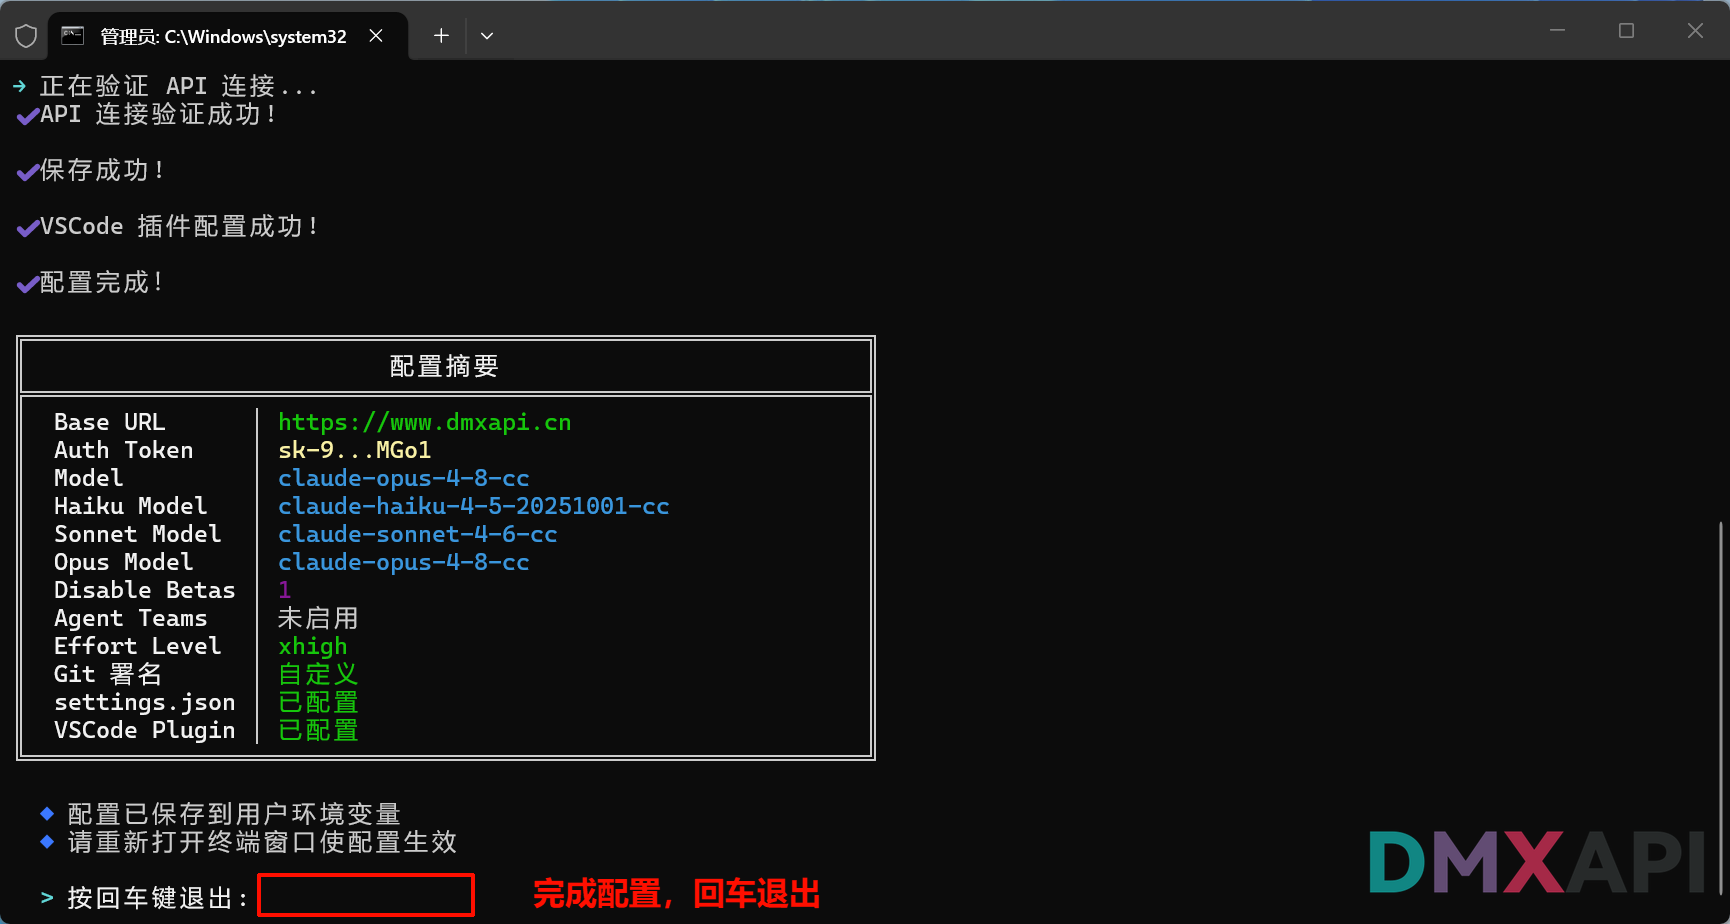Click the xhigh effort level value
This screenshot has height=924, width=1730.
pos(312,646)
